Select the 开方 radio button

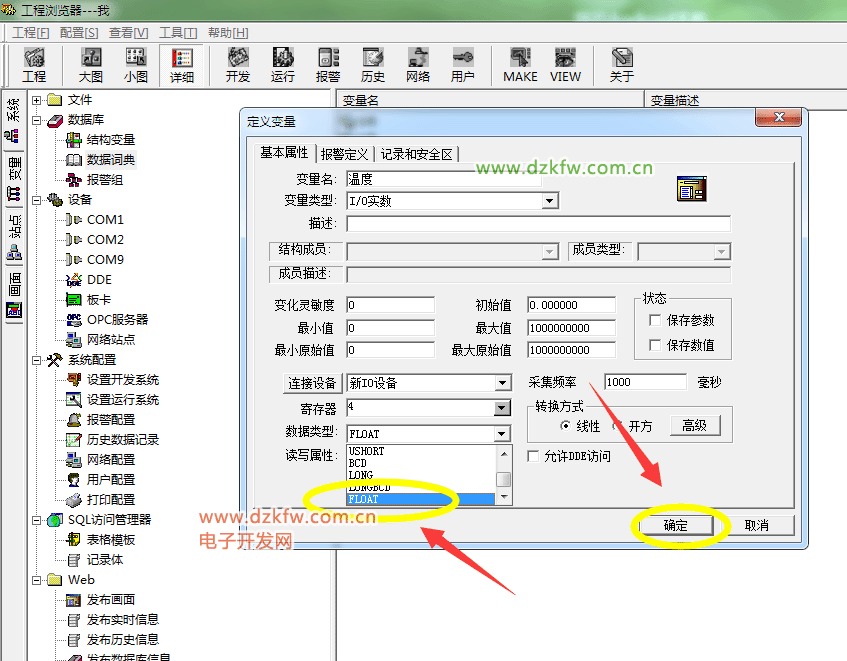[619, 426]
